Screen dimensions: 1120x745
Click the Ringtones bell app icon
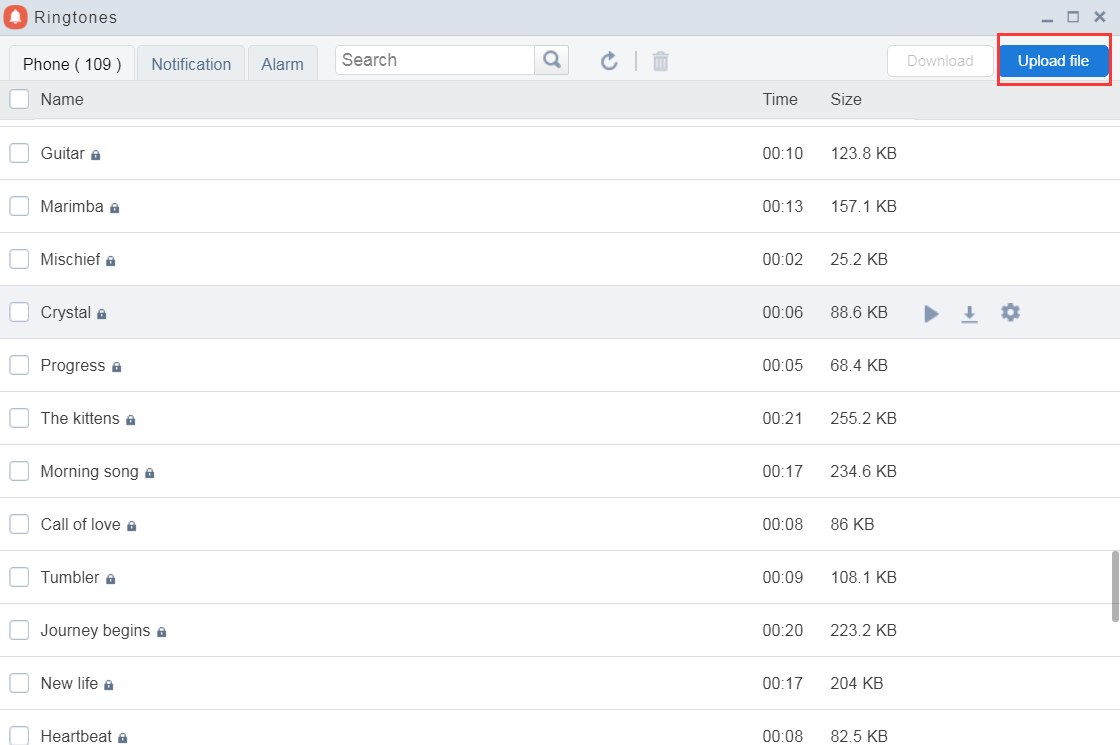click(16, 17)
